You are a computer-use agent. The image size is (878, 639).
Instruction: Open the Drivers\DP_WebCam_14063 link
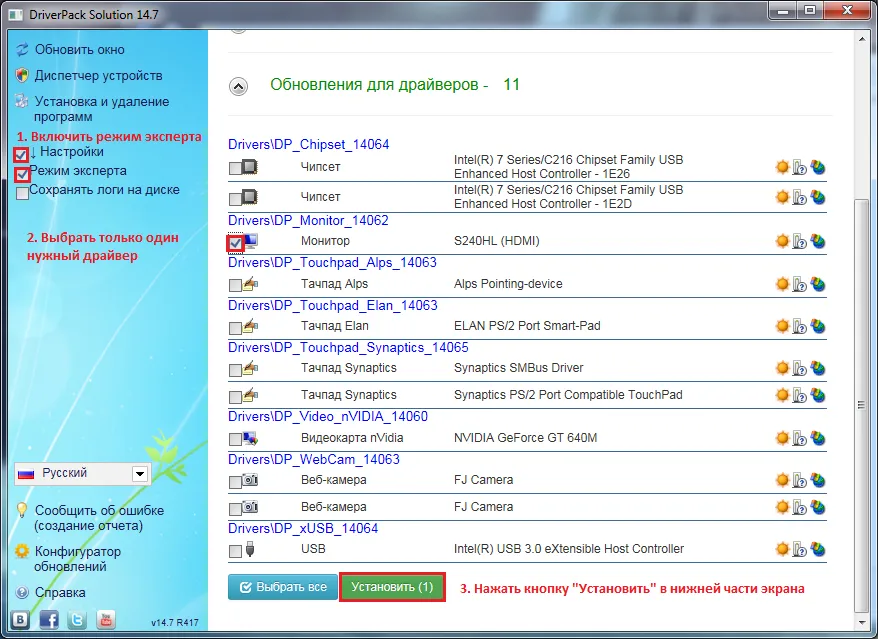314,459
